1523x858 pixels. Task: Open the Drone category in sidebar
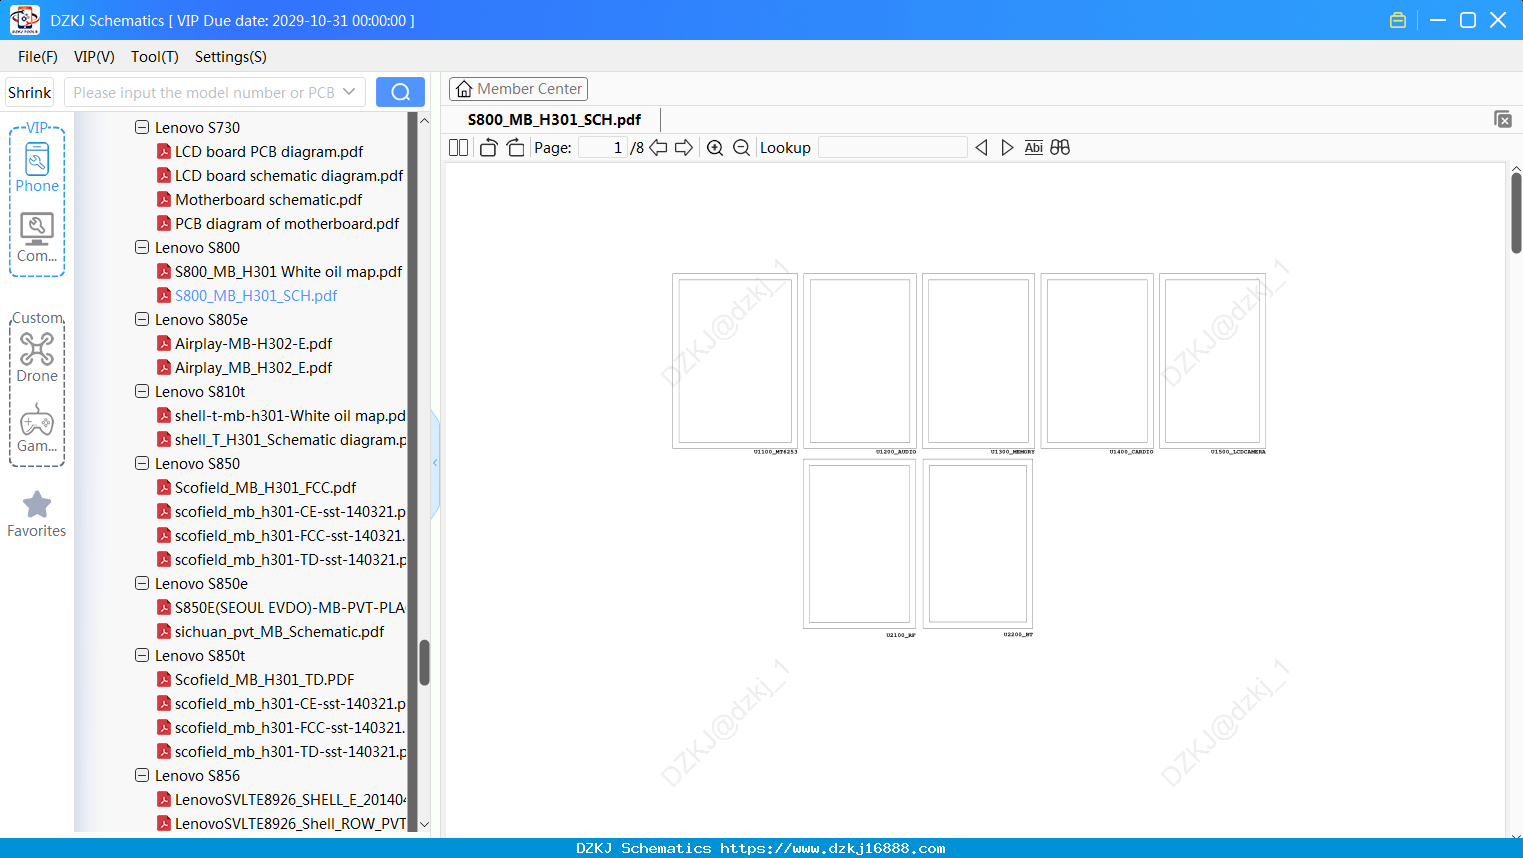point(37,357)
